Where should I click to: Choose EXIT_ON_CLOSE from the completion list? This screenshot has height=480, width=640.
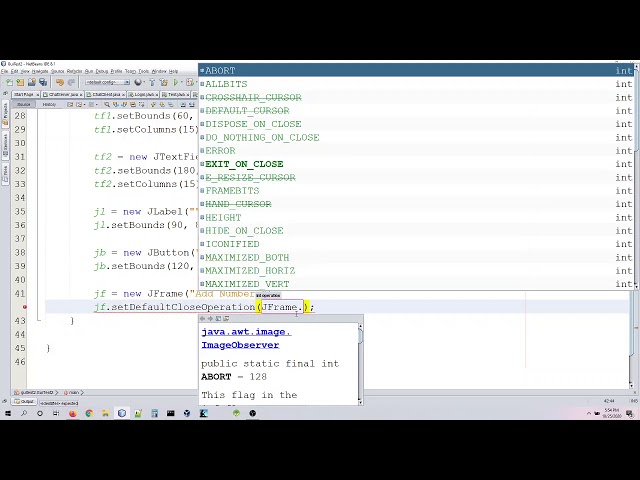[x=416, y=164]
